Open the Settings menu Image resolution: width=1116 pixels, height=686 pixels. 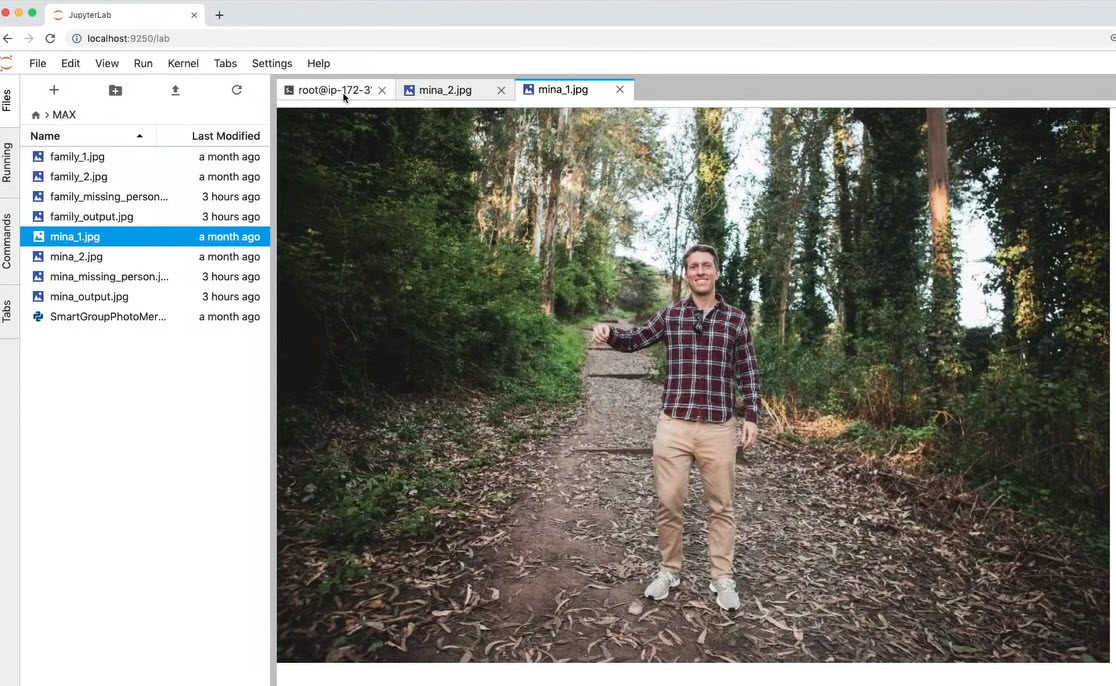coord(272,63)
